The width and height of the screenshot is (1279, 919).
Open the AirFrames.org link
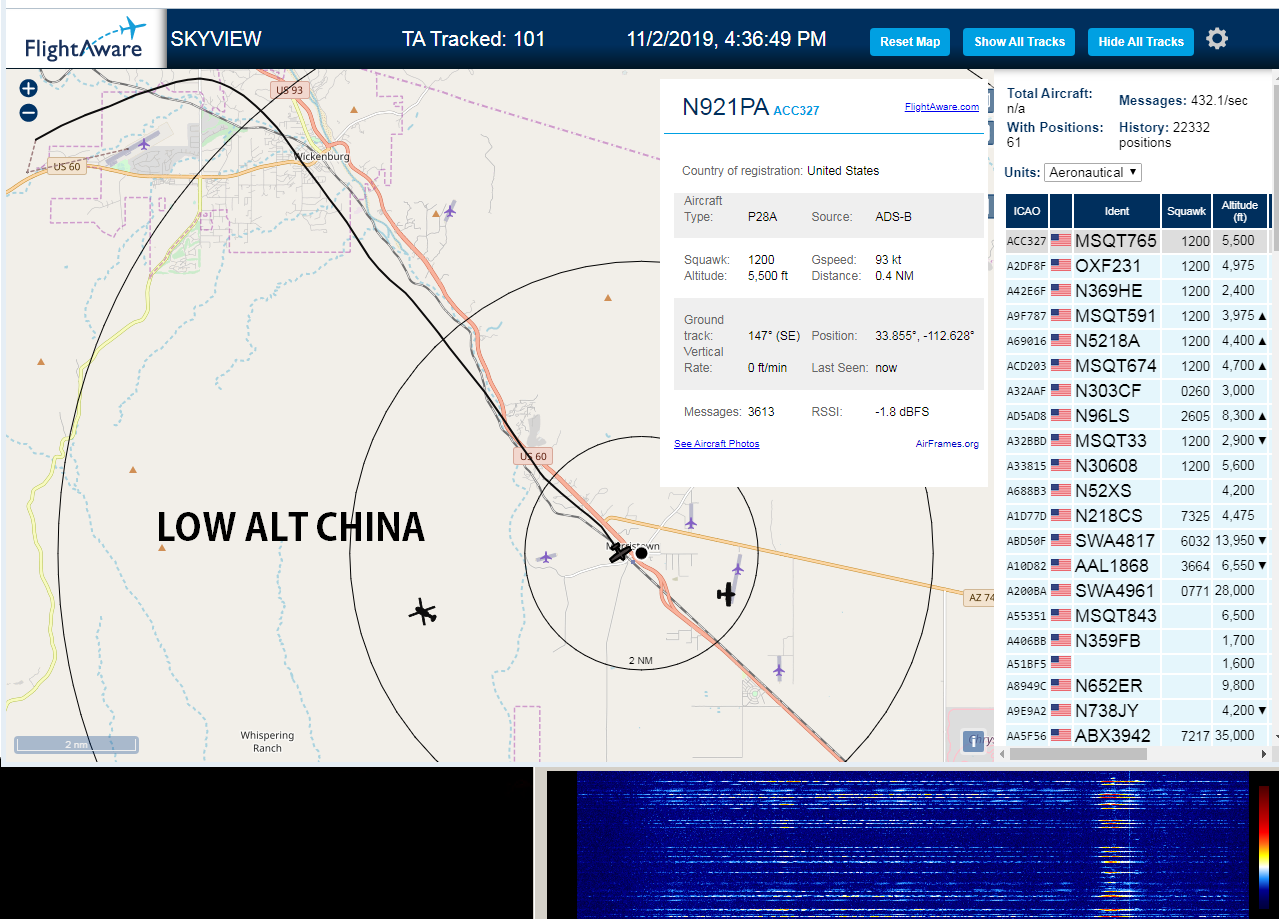coord(947,444)
